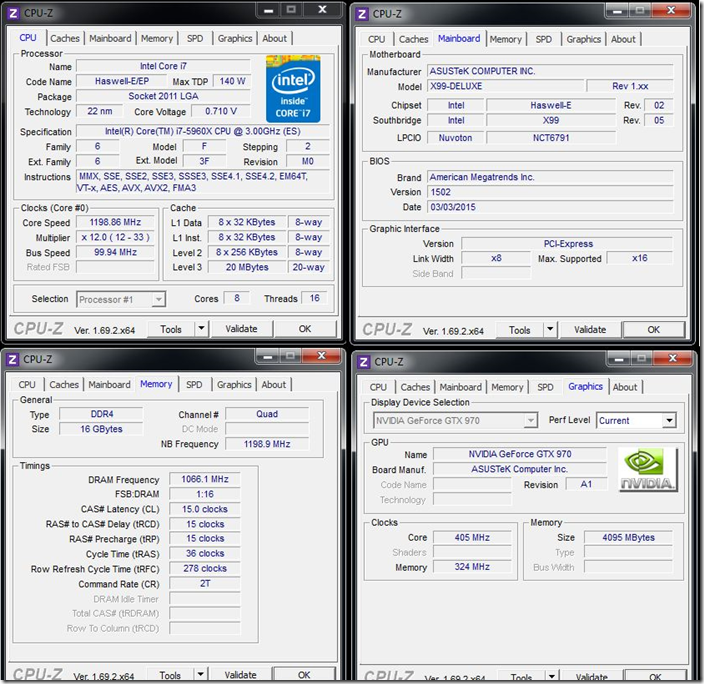This screenshot has width=704, height=684.
Task: Click the motherboard model X99-DELUXE field
Action: pos(506,86)
